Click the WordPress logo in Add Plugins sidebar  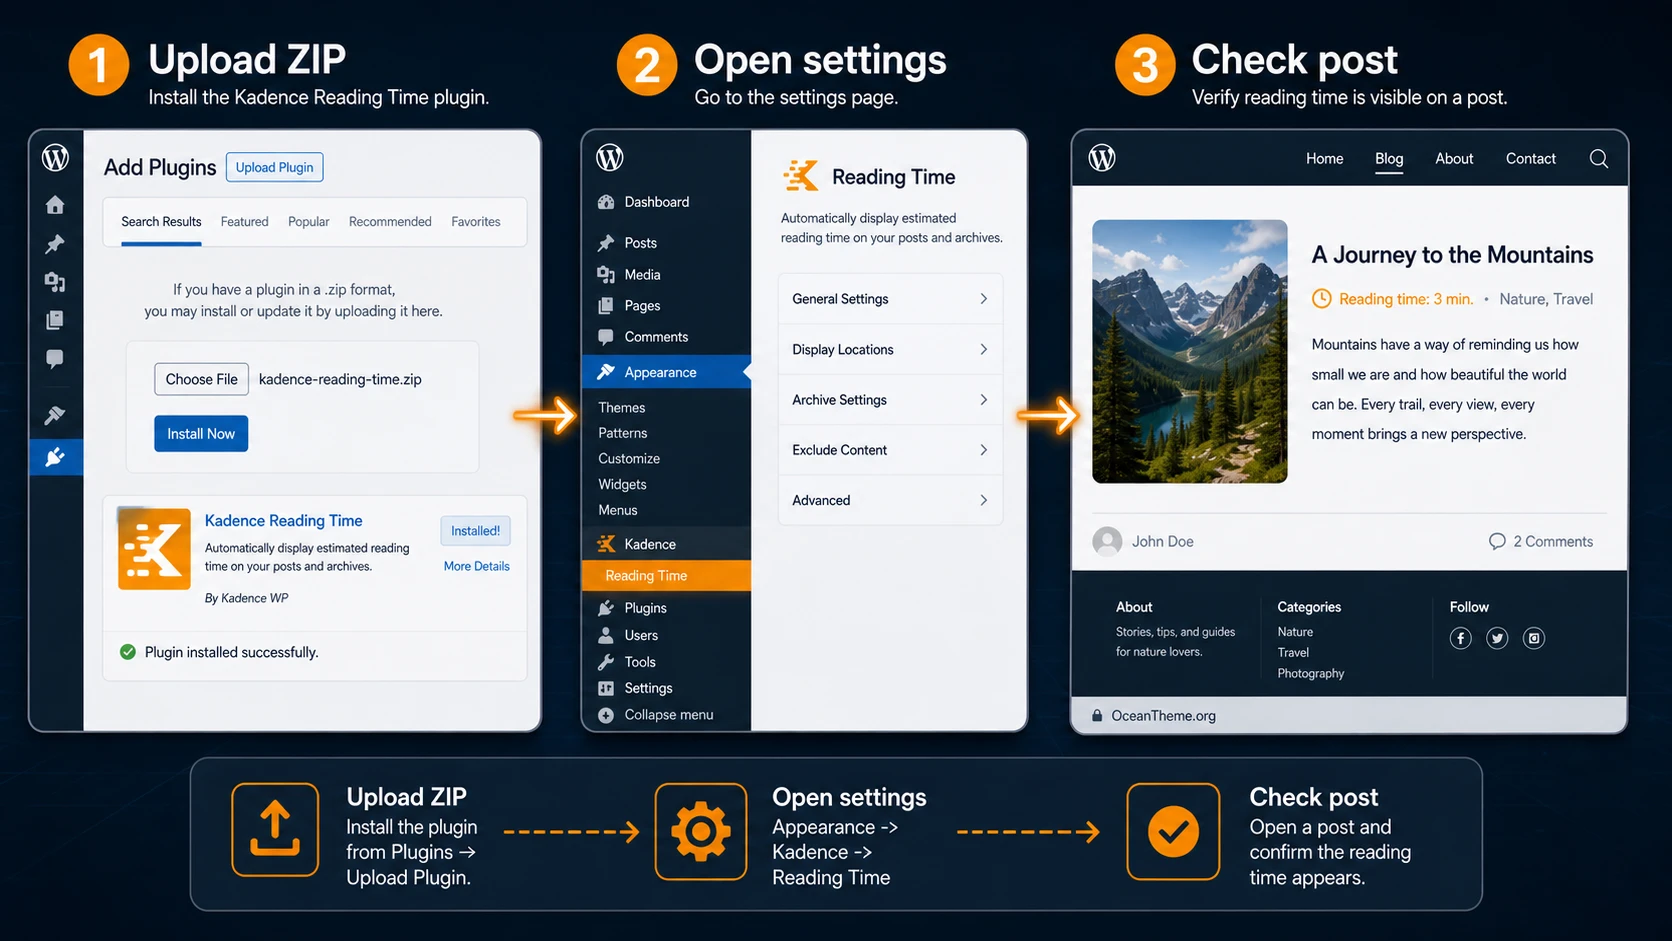(55, 157)
